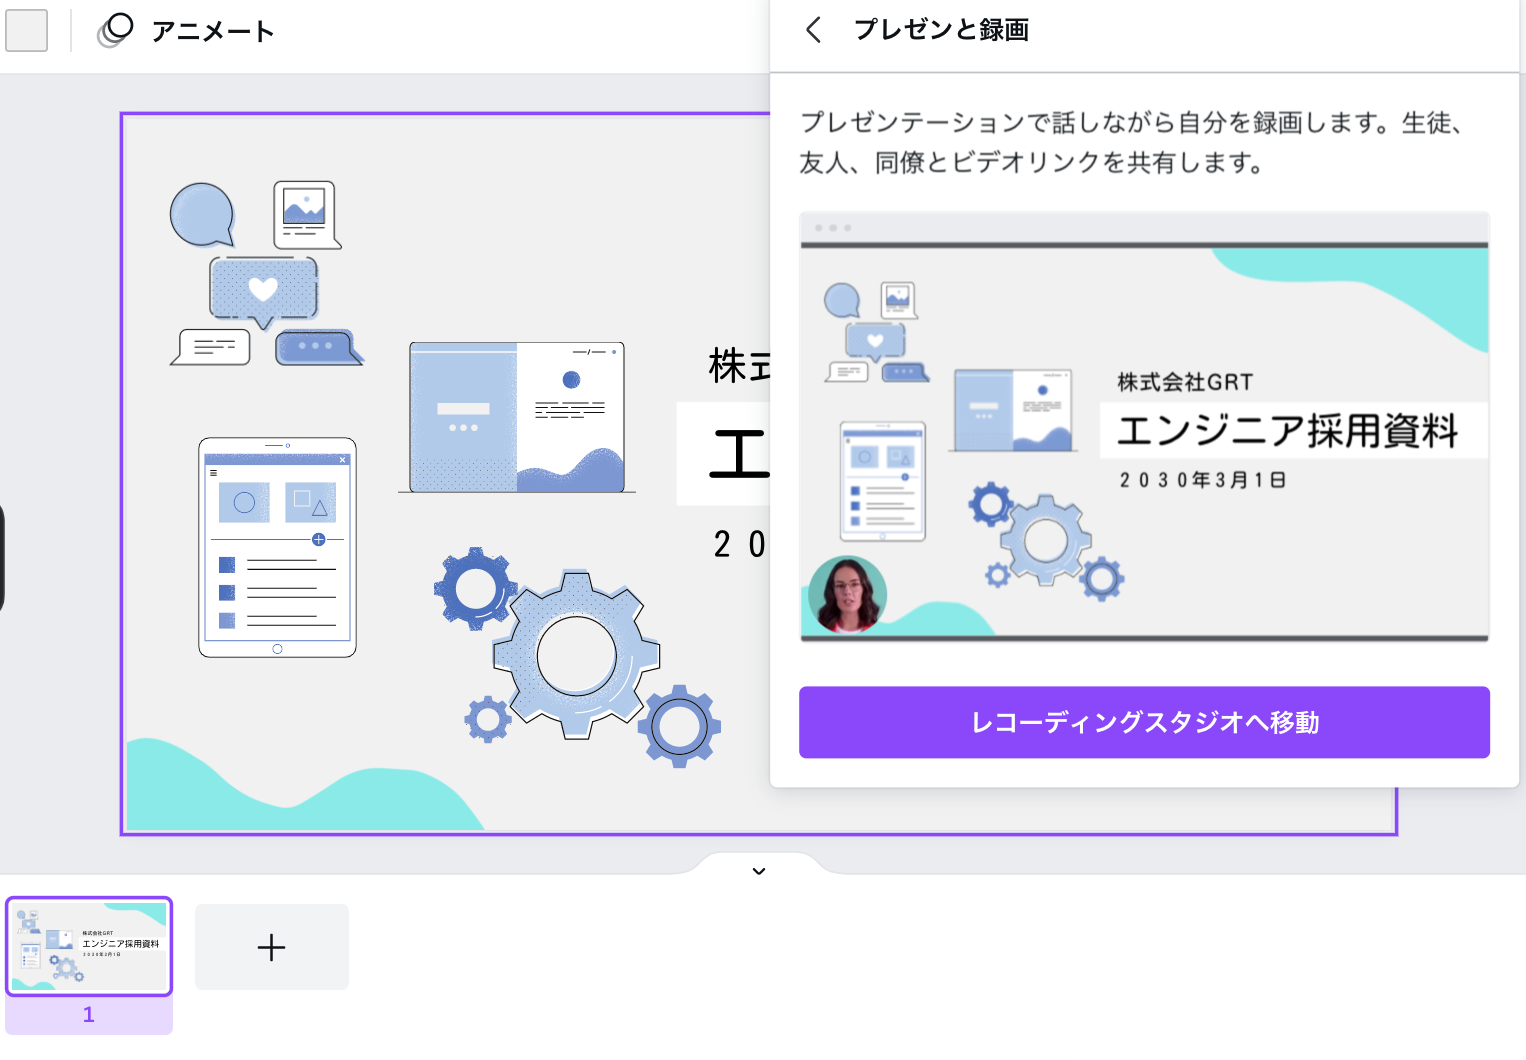Select the tablet wireframe illustration on the slide
This screenshot has width=1526, height=1060.
point(277,547)
